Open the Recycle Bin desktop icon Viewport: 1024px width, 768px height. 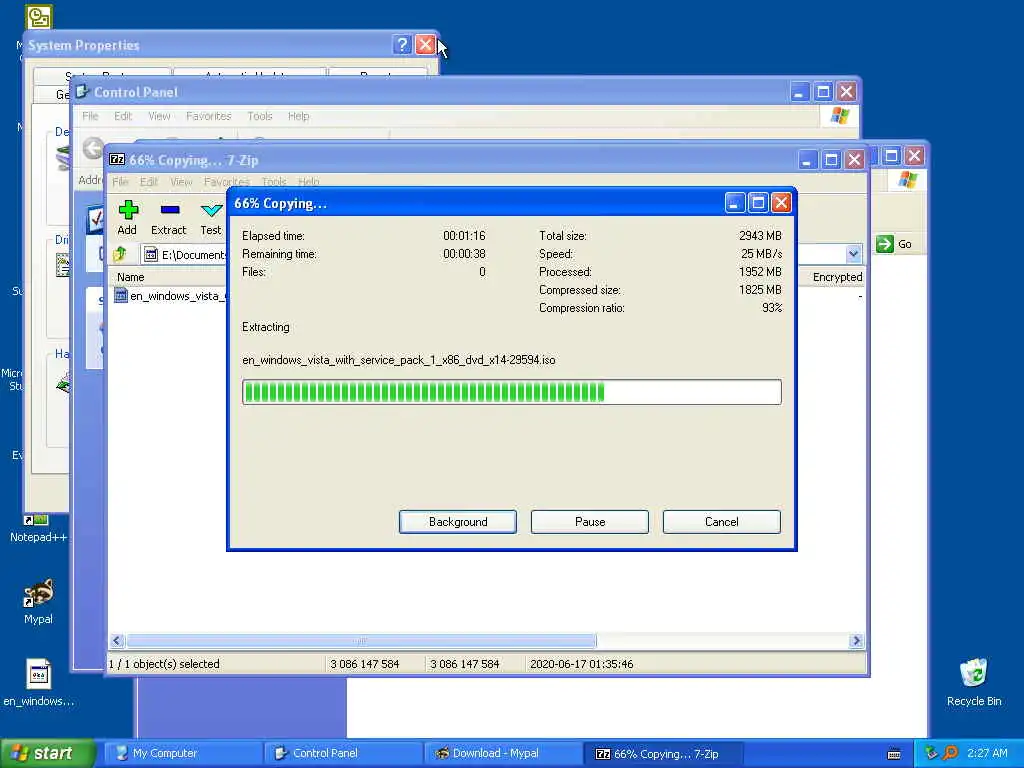[x=974, y=682]
